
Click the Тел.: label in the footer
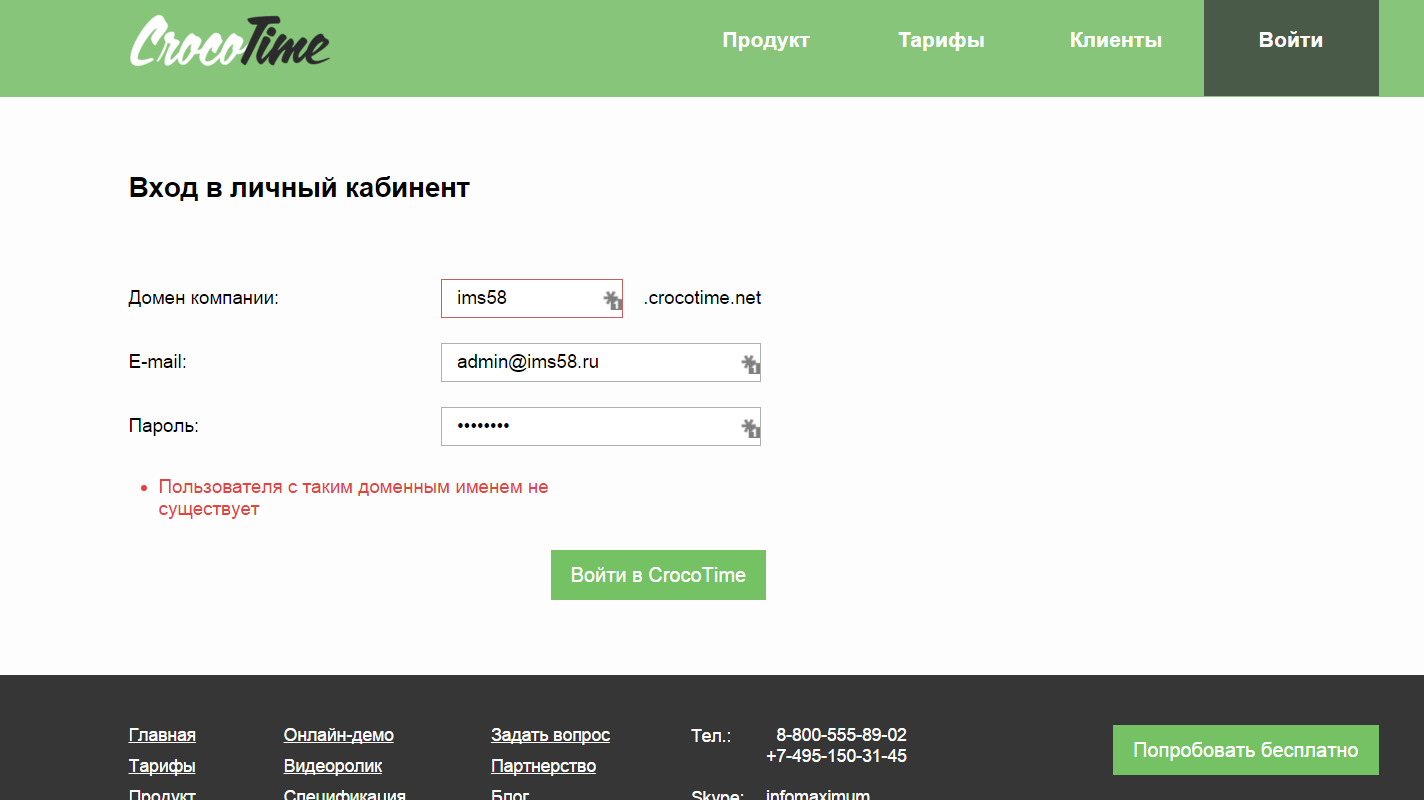(711, 736)
